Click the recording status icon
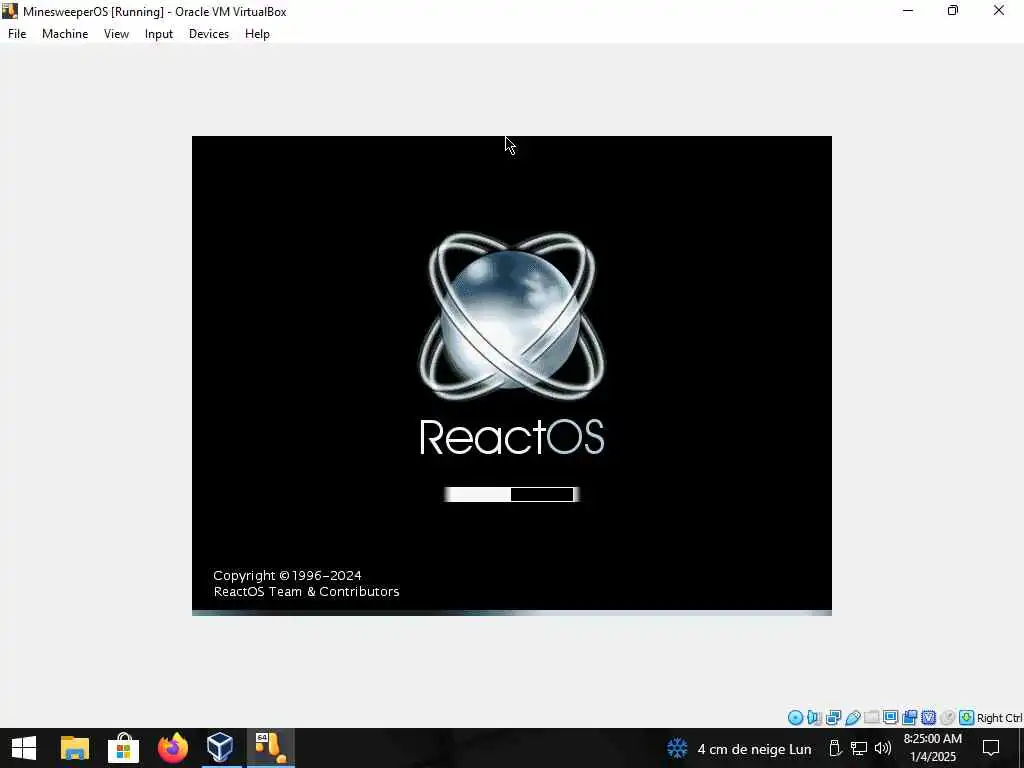 coord(909,718)
